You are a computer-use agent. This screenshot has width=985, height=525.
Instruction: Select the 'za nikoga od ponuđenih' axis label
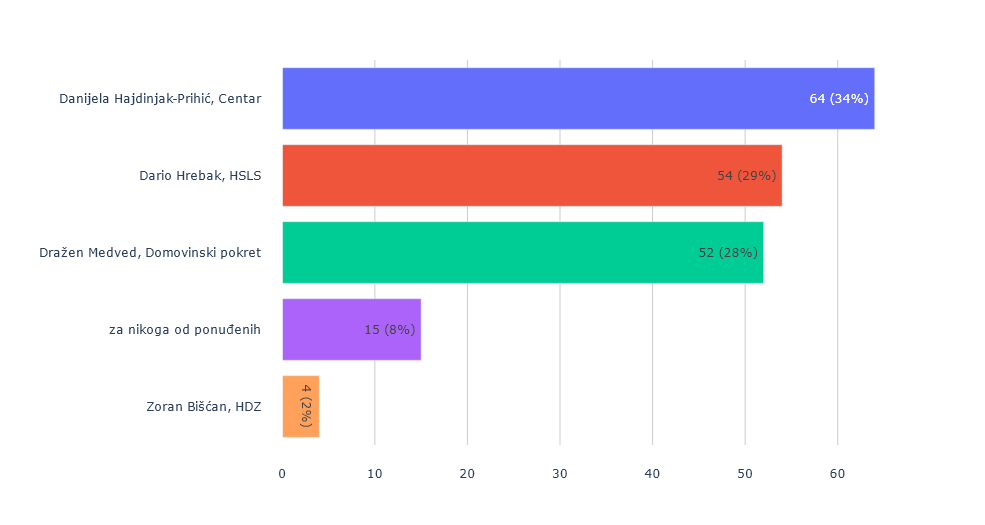pos(185,330)
